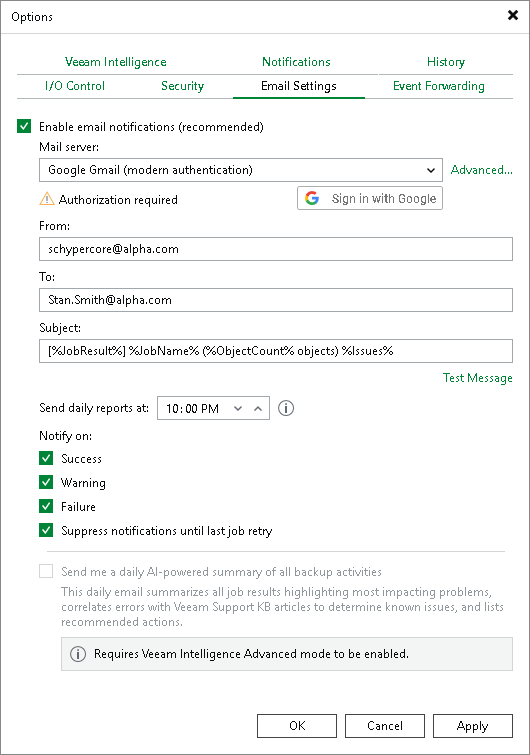Click Sign in with Google button
The width and height of the screenshot is (530, 755).
point(370,198)
